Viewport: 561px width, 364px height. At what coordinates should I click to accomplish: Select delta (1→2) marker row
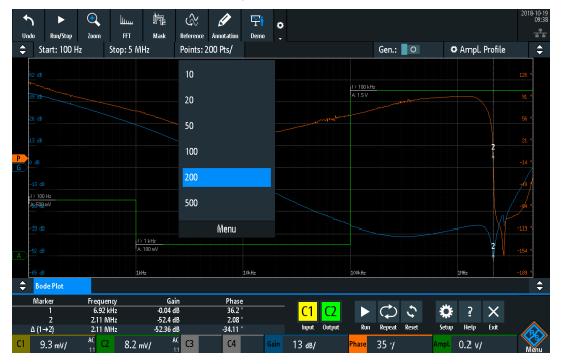pyautogui.click(x=149, y=329)
